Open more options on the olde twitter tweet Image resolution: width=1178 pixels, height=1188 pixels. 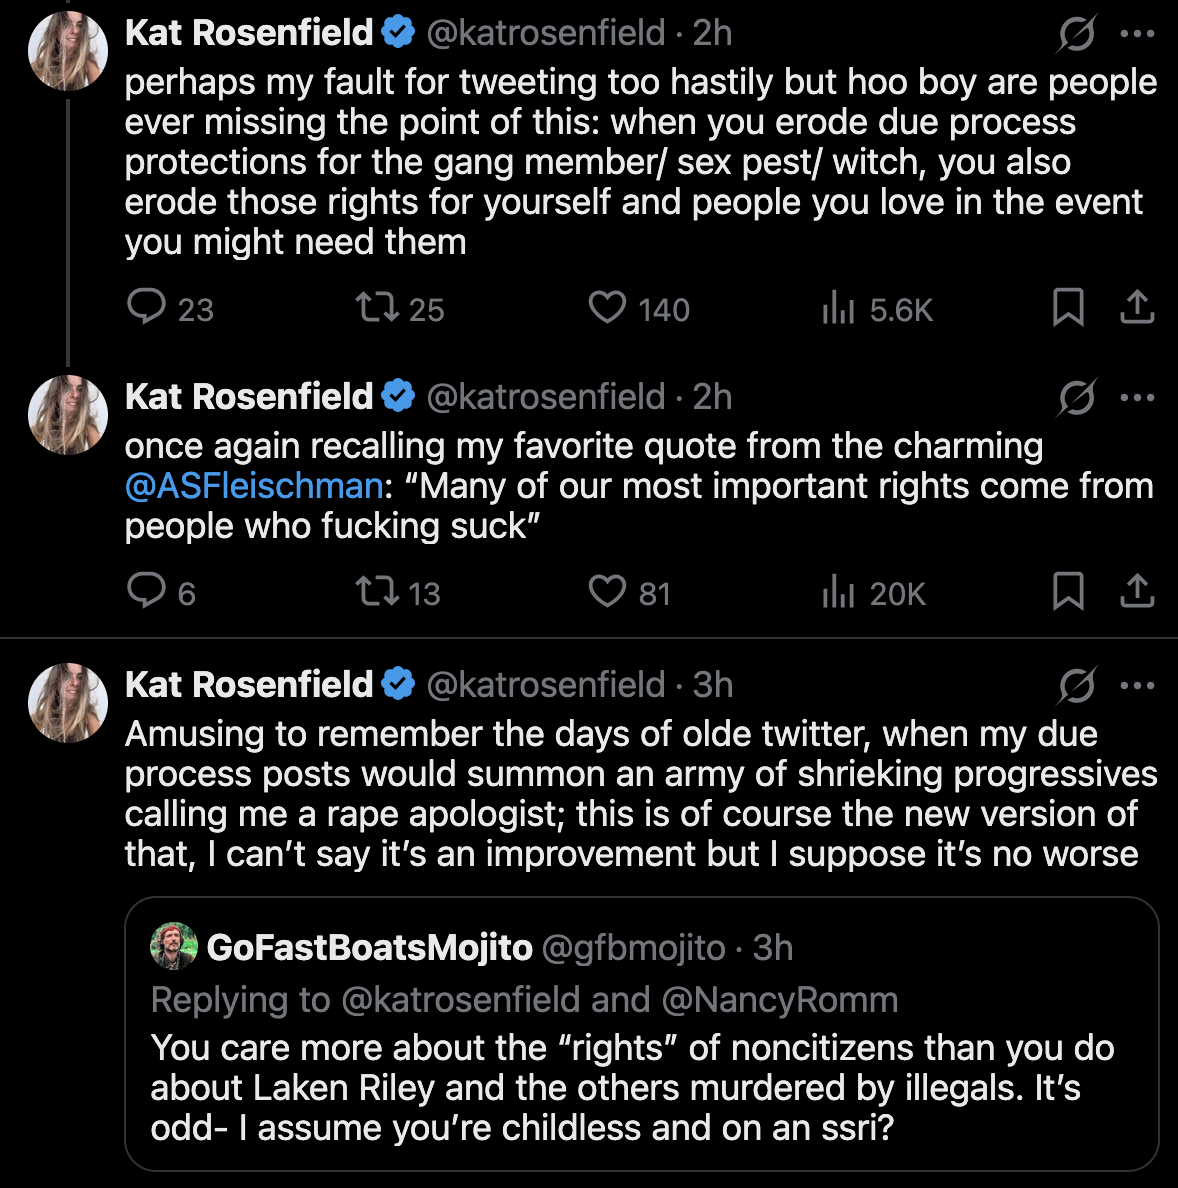(1138, 685)
